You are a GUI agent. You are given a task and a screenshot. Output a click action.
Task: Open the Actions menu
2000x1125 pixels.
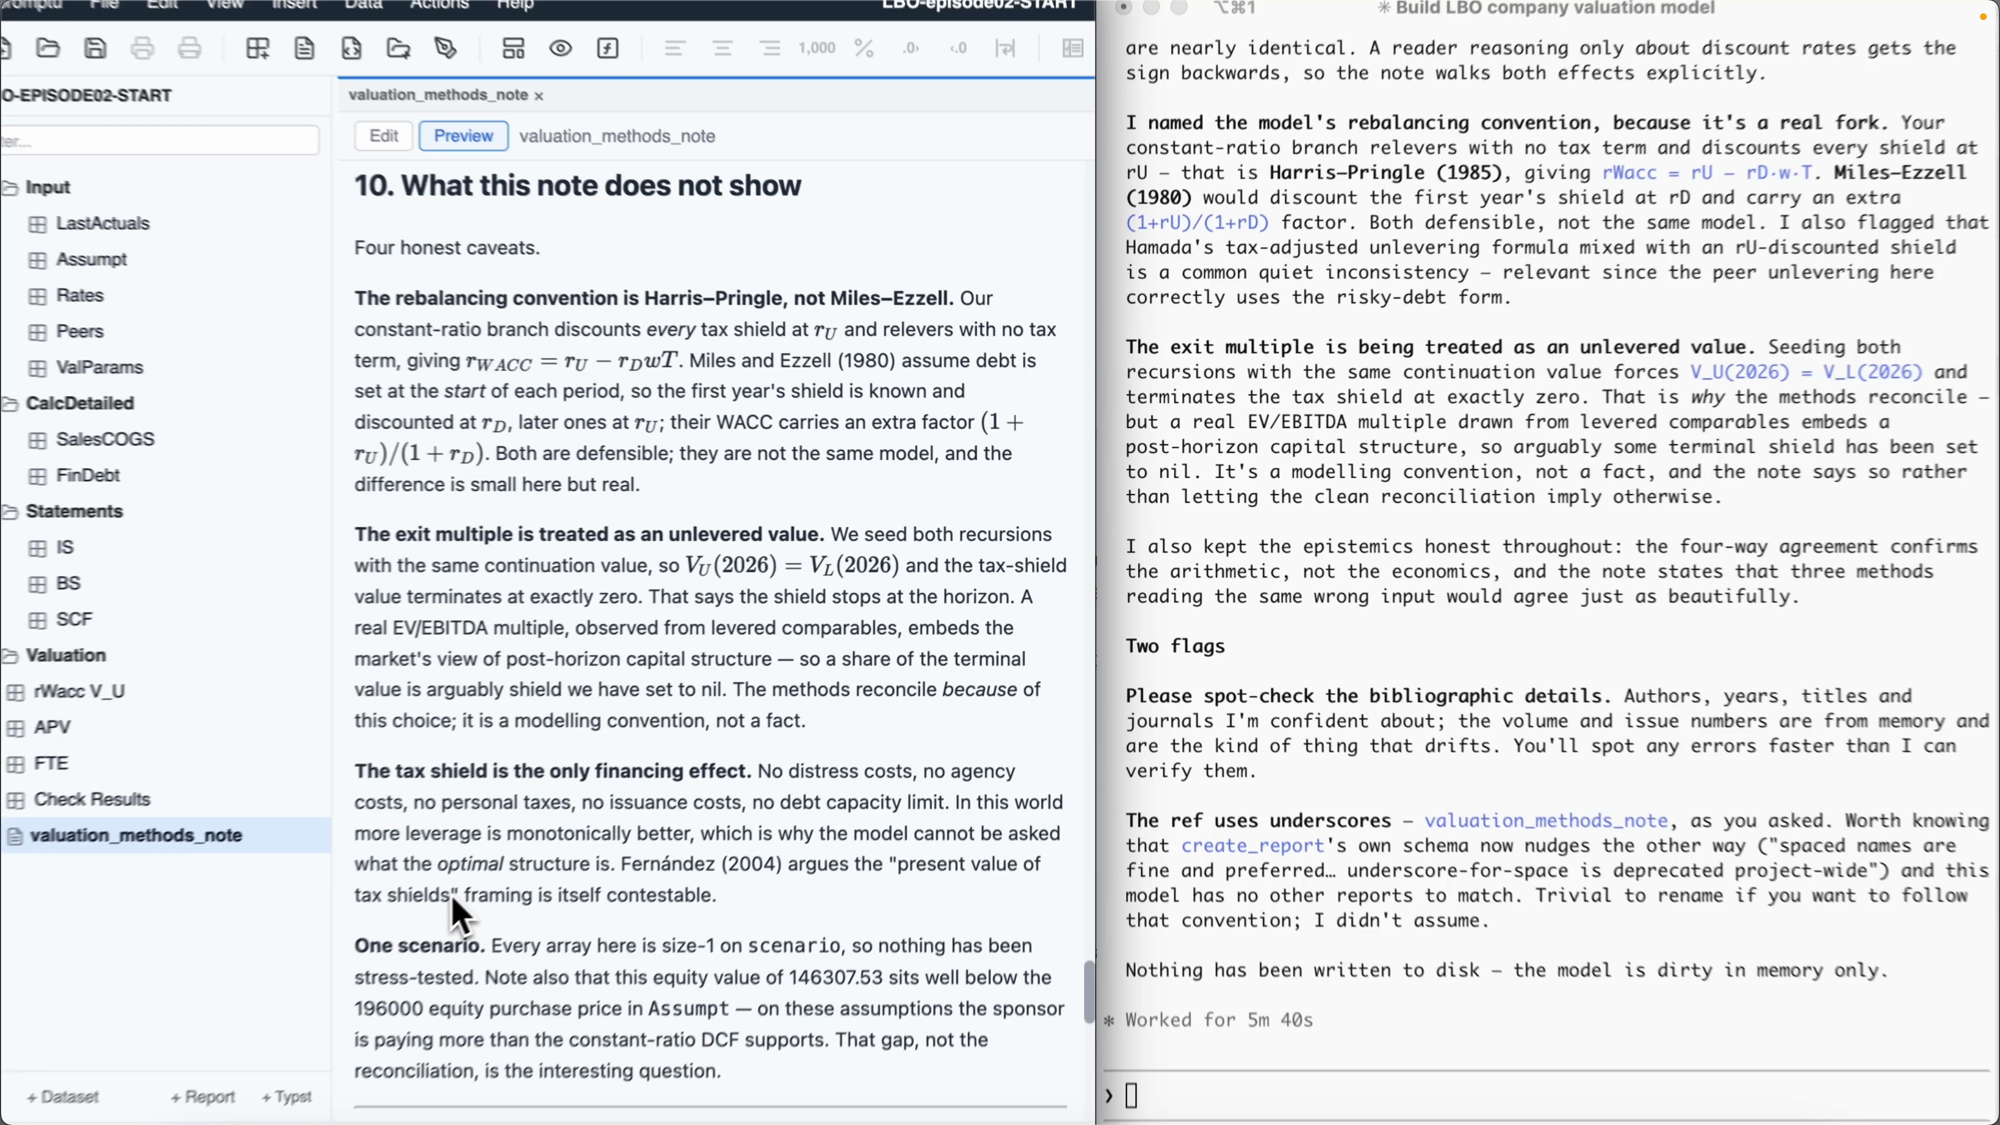coord(438,5)
